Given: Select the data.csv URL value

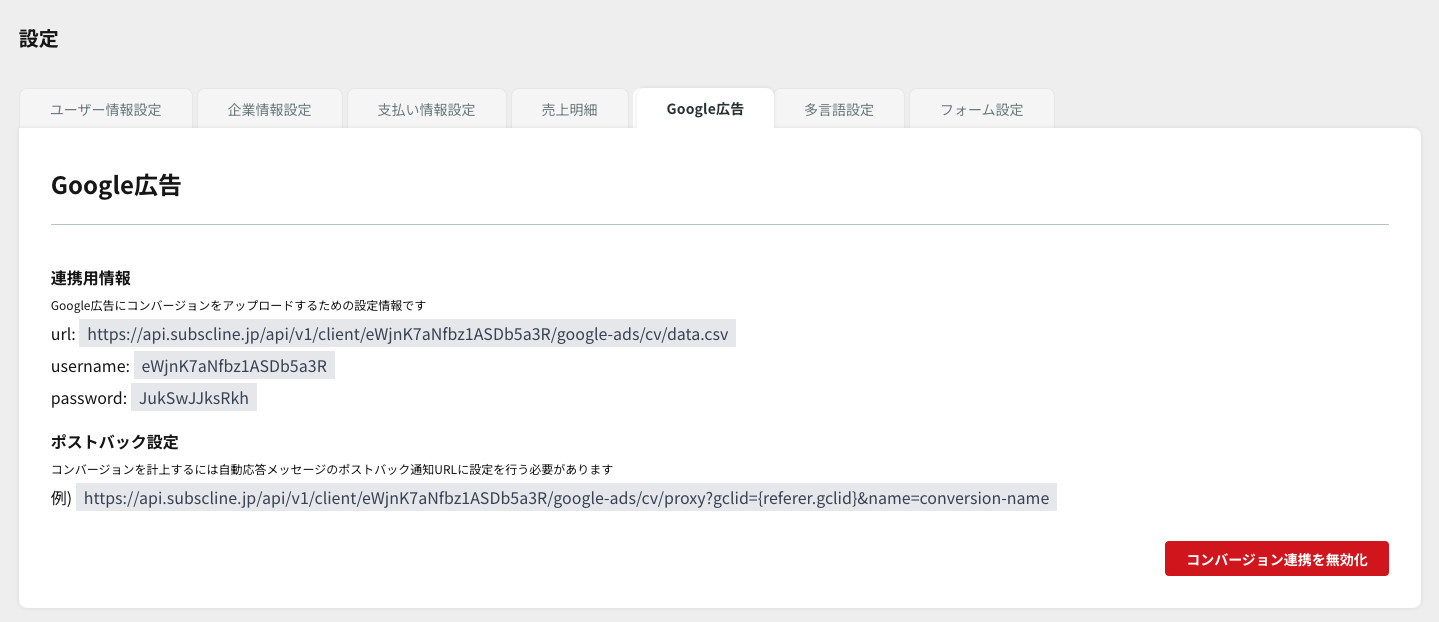Looking at the screenshot, I should pos(408,334).
